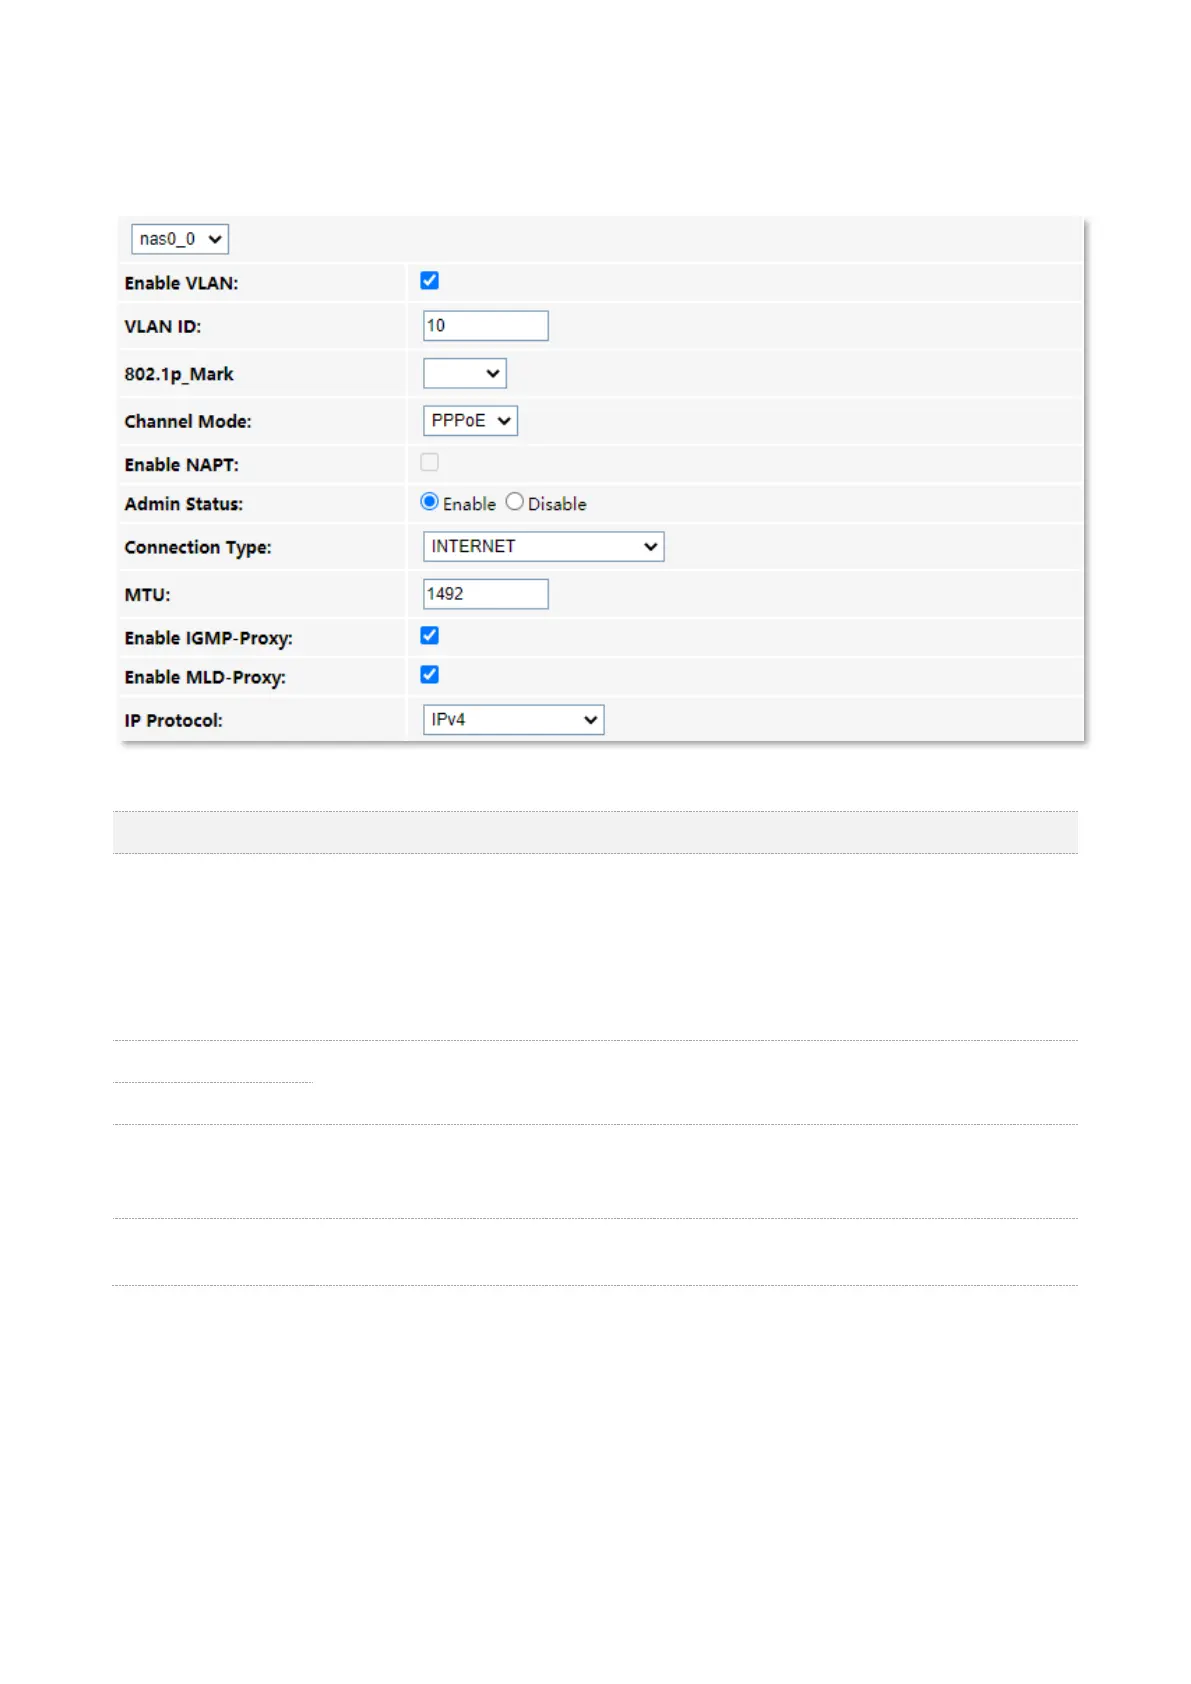Open the IP Protocol IPv4 dropdown
Screen dimensions: 1191x1684
[514, 720]
